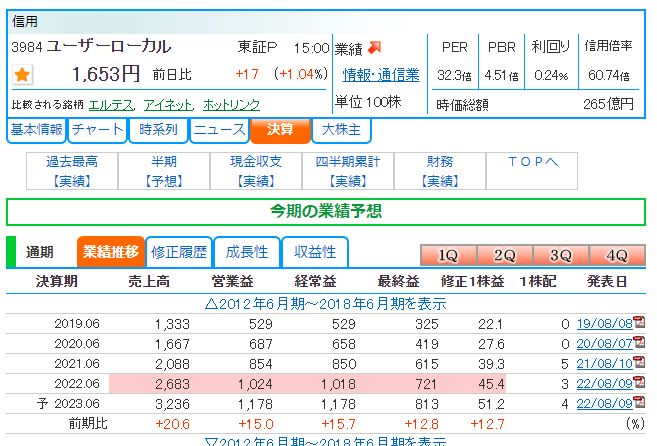Open PDF icon in the 予 2023.06 row
Screen dimensions: 657x446
pos(639,402)
